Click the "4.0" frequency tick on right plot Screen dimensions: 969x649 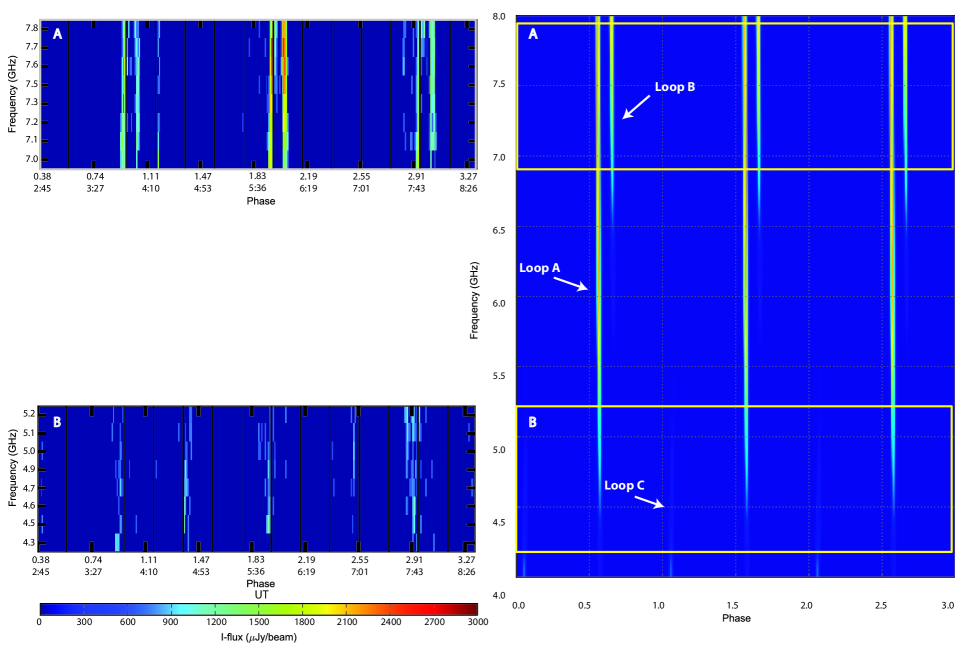[x=499, y=595]
